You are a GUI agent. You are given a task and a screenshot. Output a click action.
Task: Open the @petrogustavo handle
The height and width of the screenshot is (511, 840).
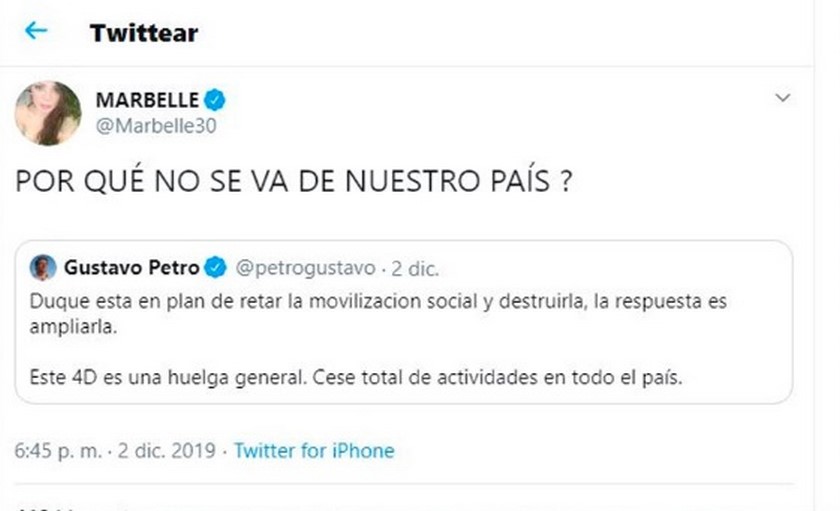click(305, 268)
